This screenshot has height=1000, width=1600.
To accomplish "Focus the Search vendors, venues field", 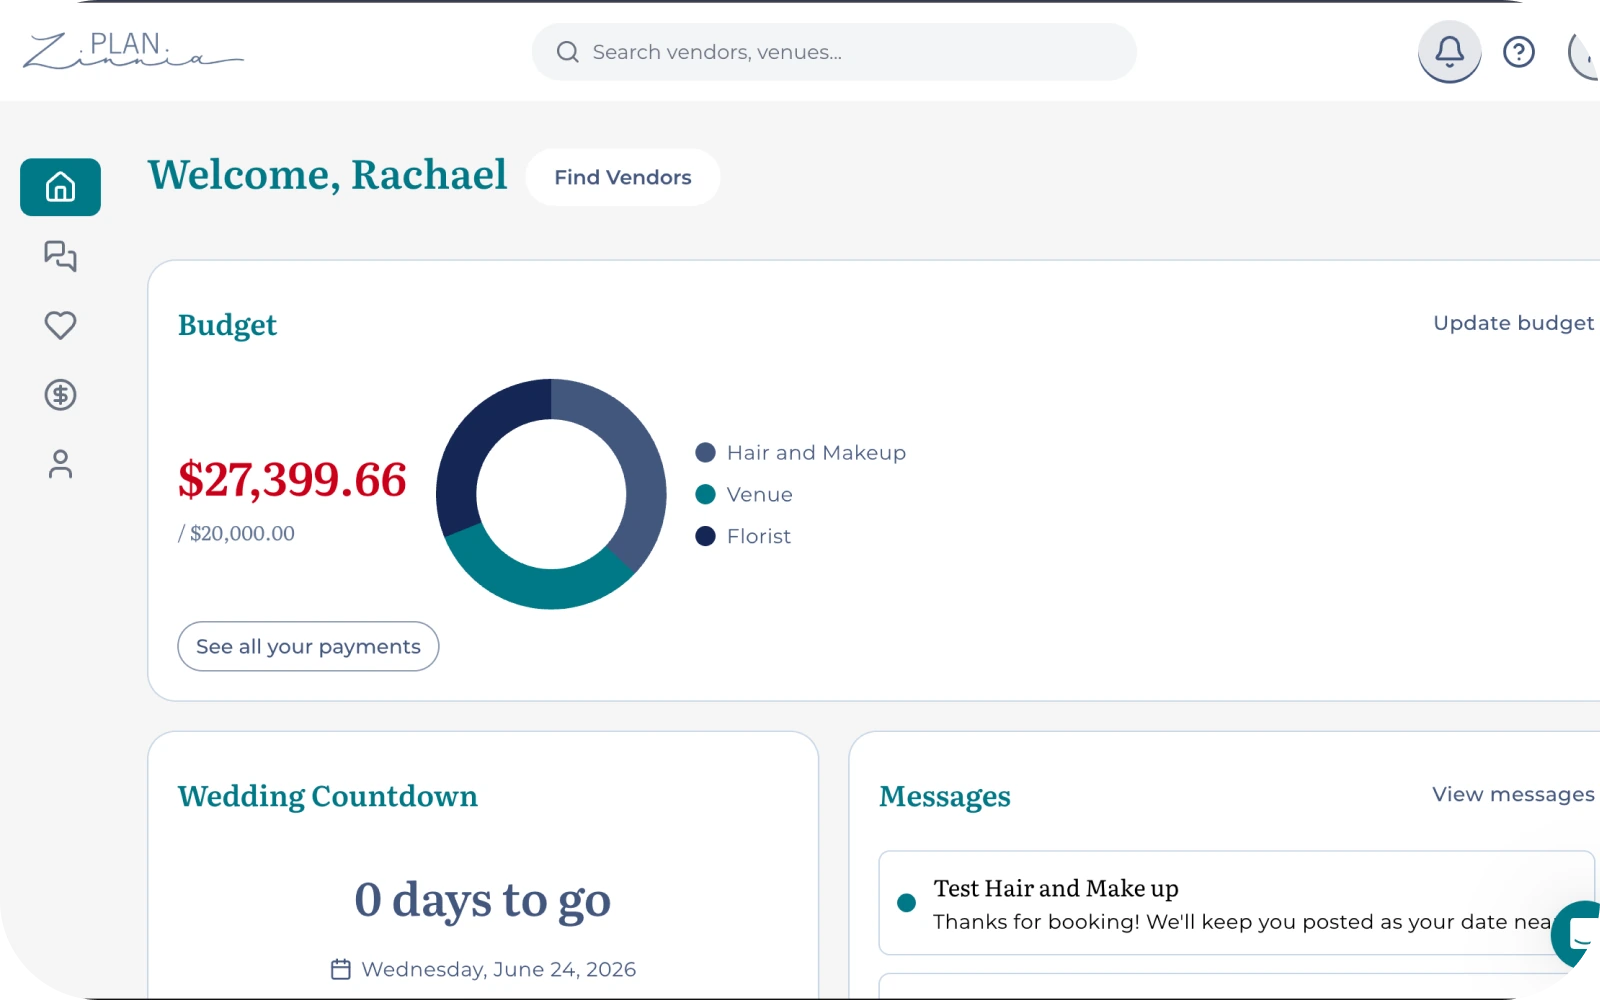I will click(x=834, y=52).
